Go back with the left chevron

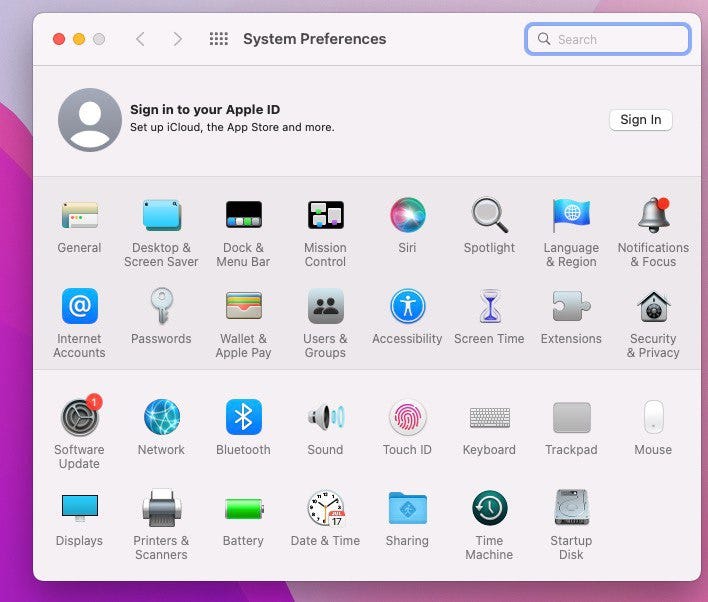pyautogui.click(x=140, y=39)
